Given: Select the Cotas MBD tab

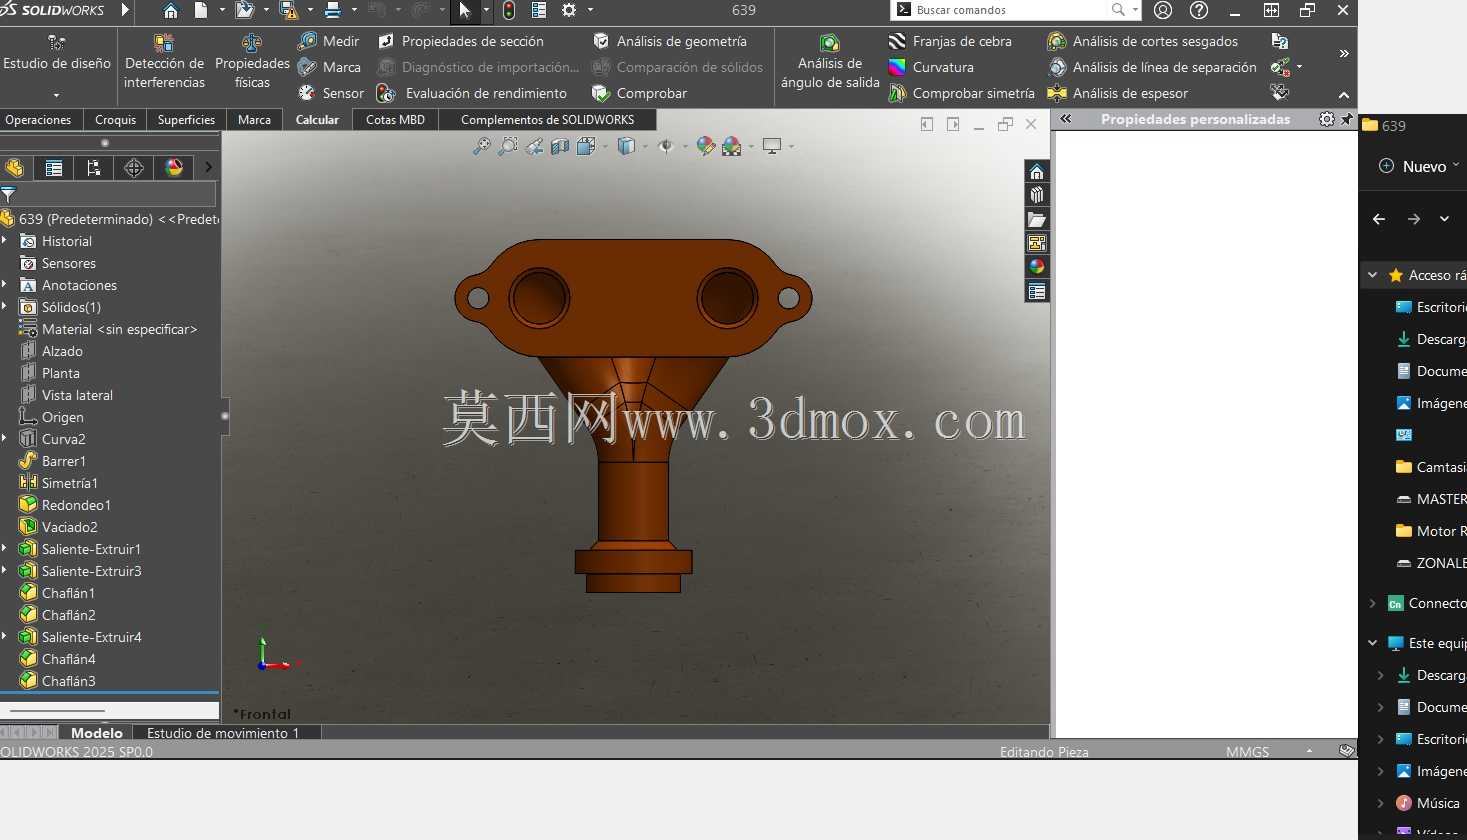Looking at the screenshot, I should point(395,119).
